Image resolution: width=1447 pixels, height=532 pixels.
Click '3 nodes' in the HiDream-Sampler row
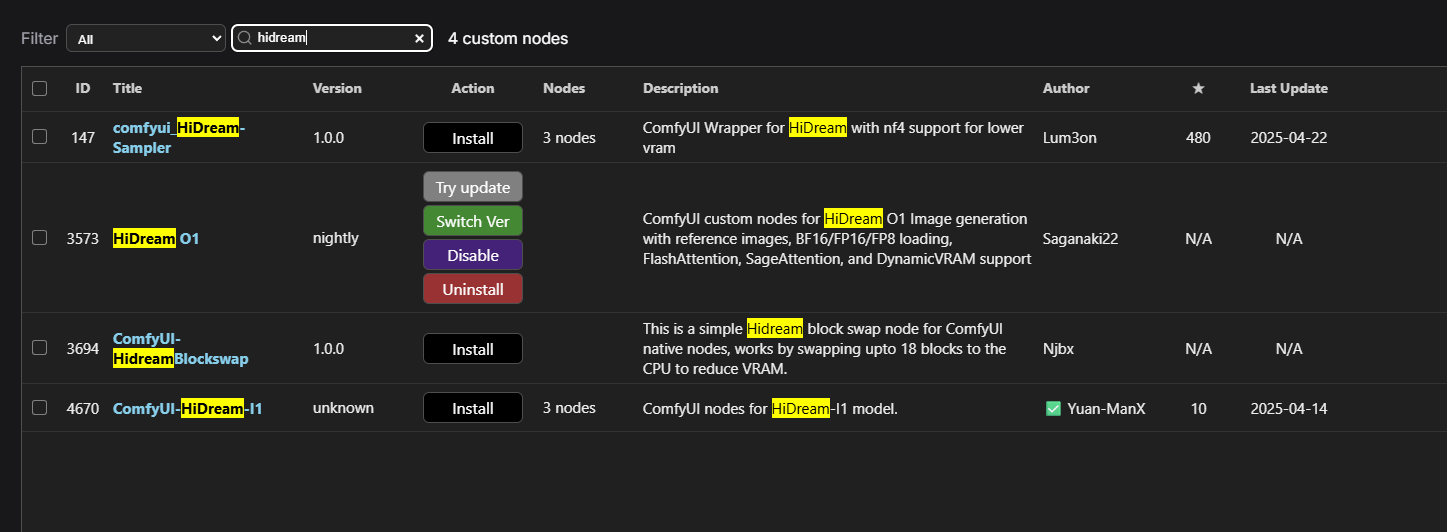point(569,138)
